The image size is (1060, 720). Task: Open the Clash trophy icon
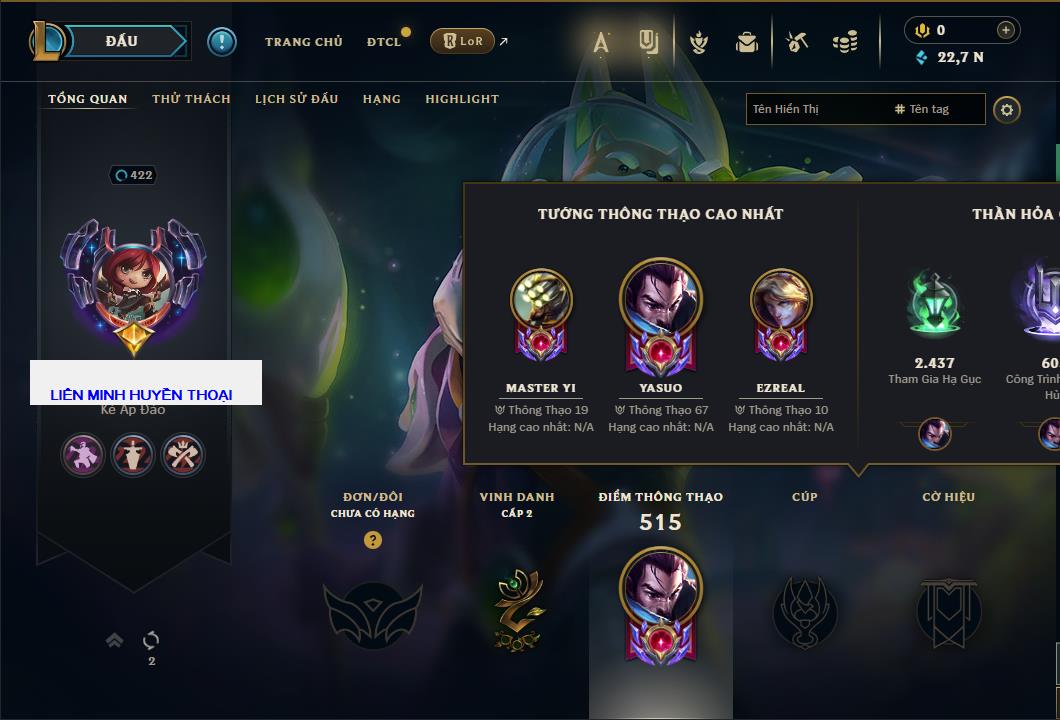click(699, 43)
